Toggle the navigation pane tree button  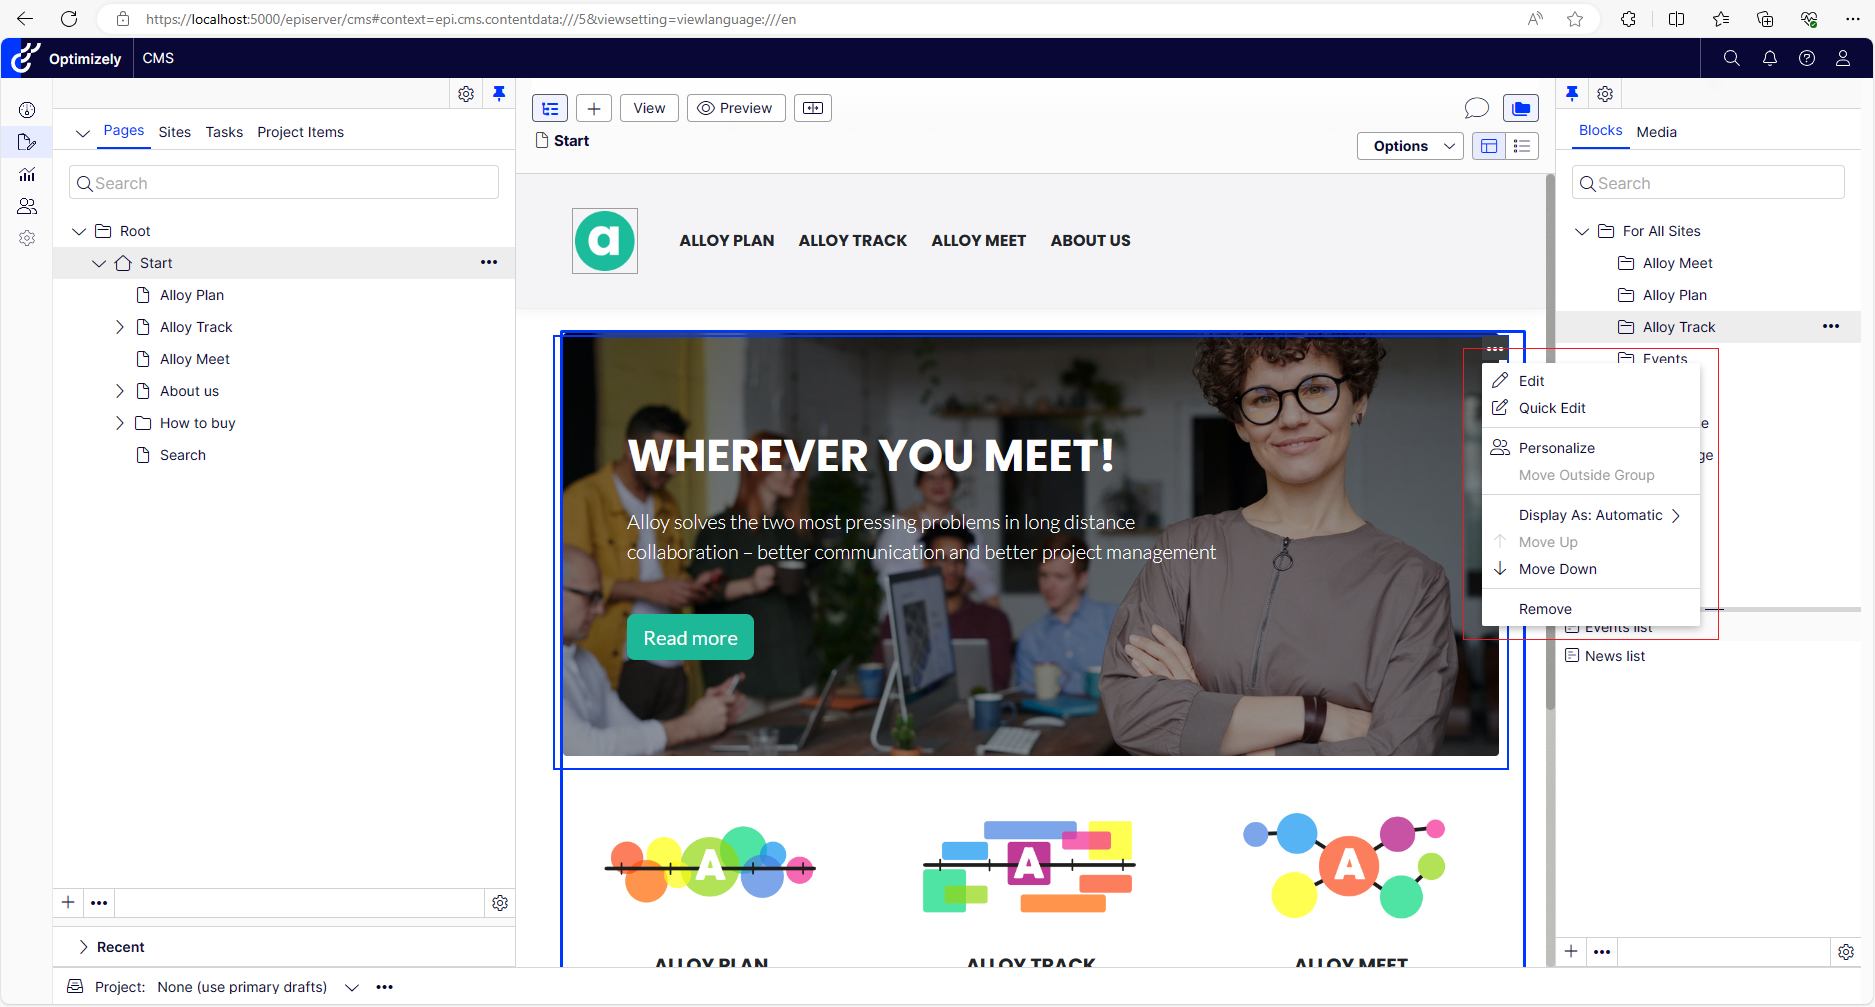550,108
